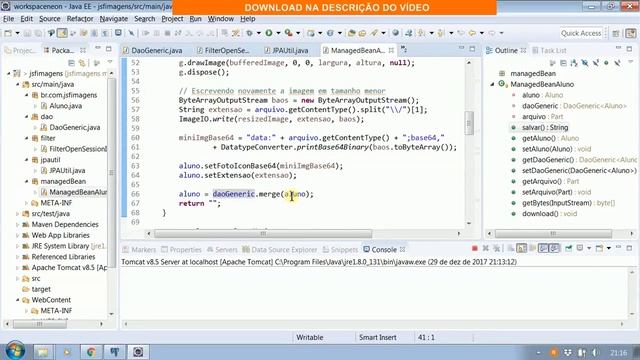Screen dimensions: 640x360
Task: Open the Project menu
Action: 172,19
